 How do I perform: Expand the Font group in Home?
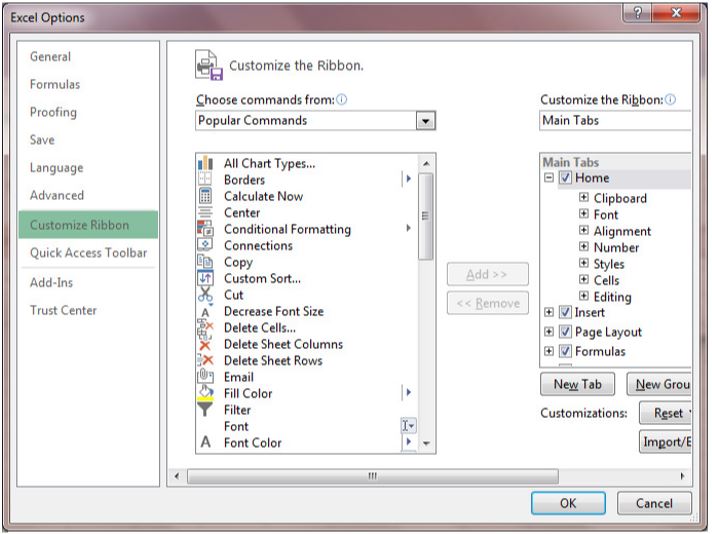(x=583, y=213)
